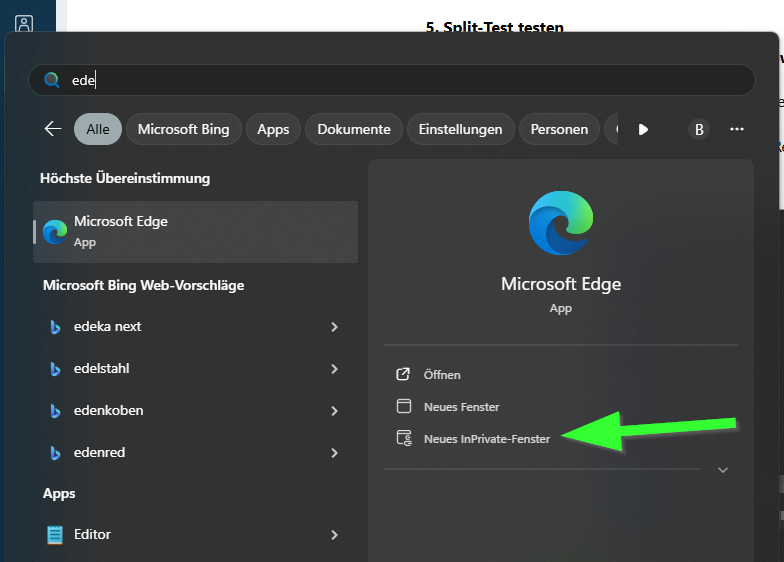Screen dimensions: 784x562
Task: Switch to the Apps filter tab
Action: tap(273, 129)
